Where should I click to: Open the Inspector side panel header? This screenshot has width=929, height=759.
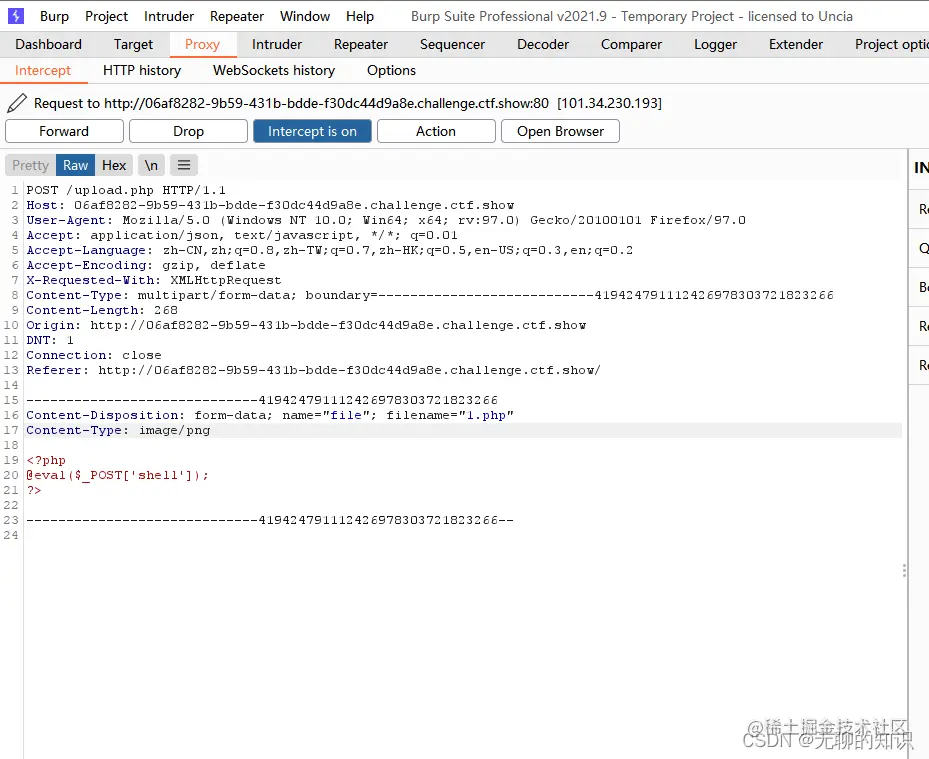point(920,168)
